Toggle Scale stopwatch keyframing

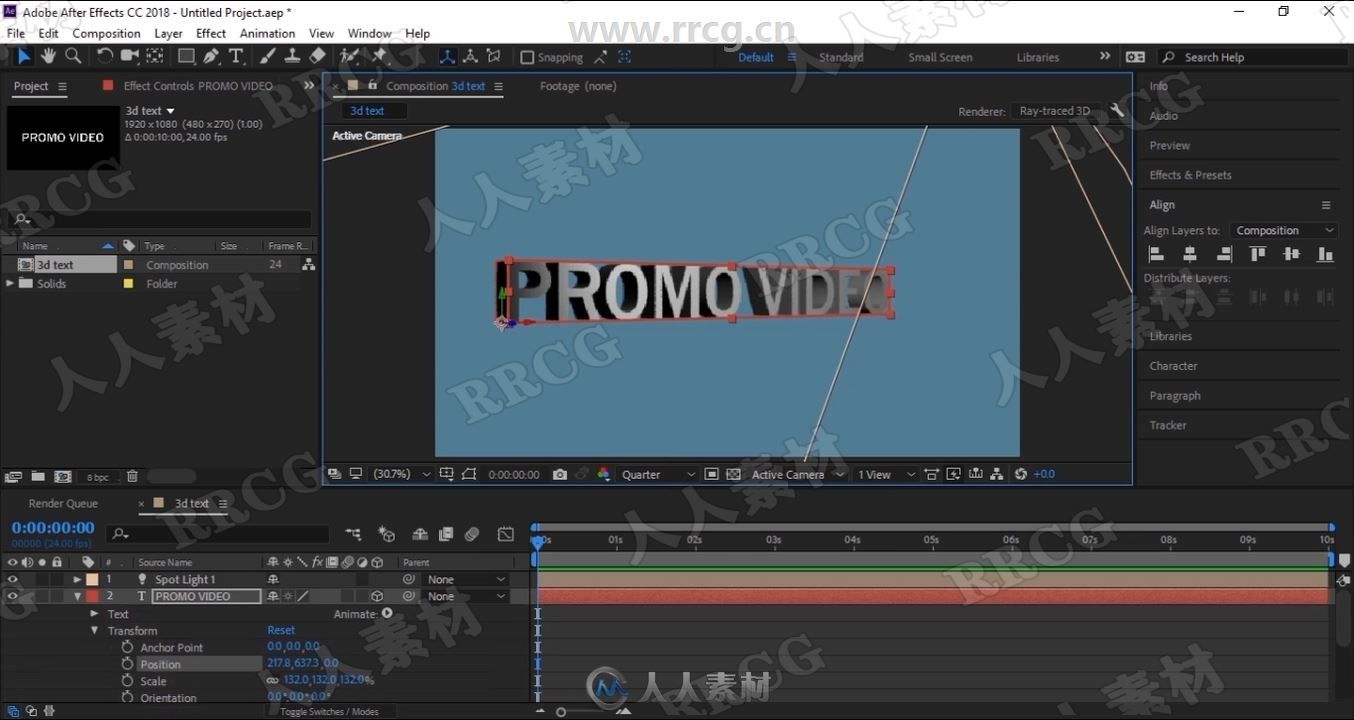pyautogui.click(x=127, y=681)
